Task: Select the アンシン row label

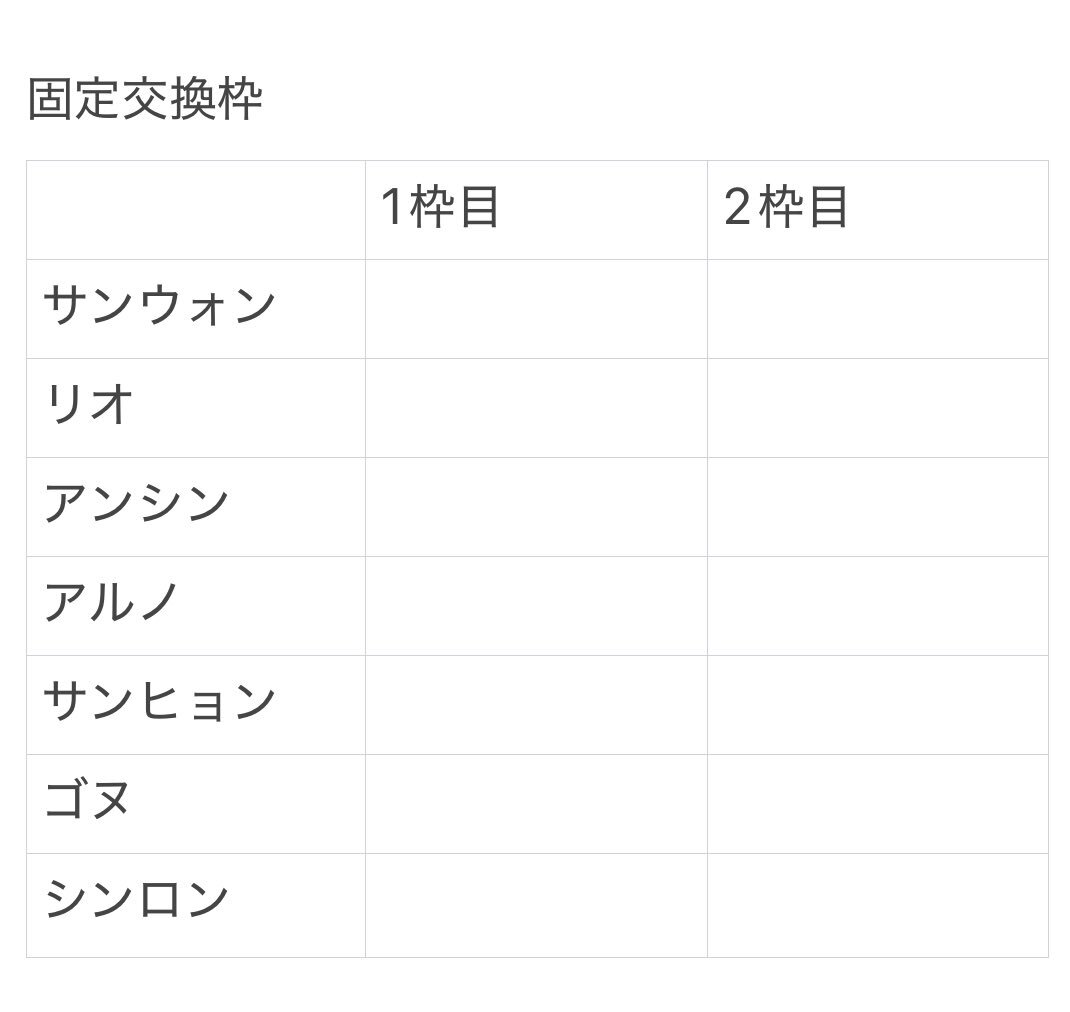Action: click(x=137, y=504)
